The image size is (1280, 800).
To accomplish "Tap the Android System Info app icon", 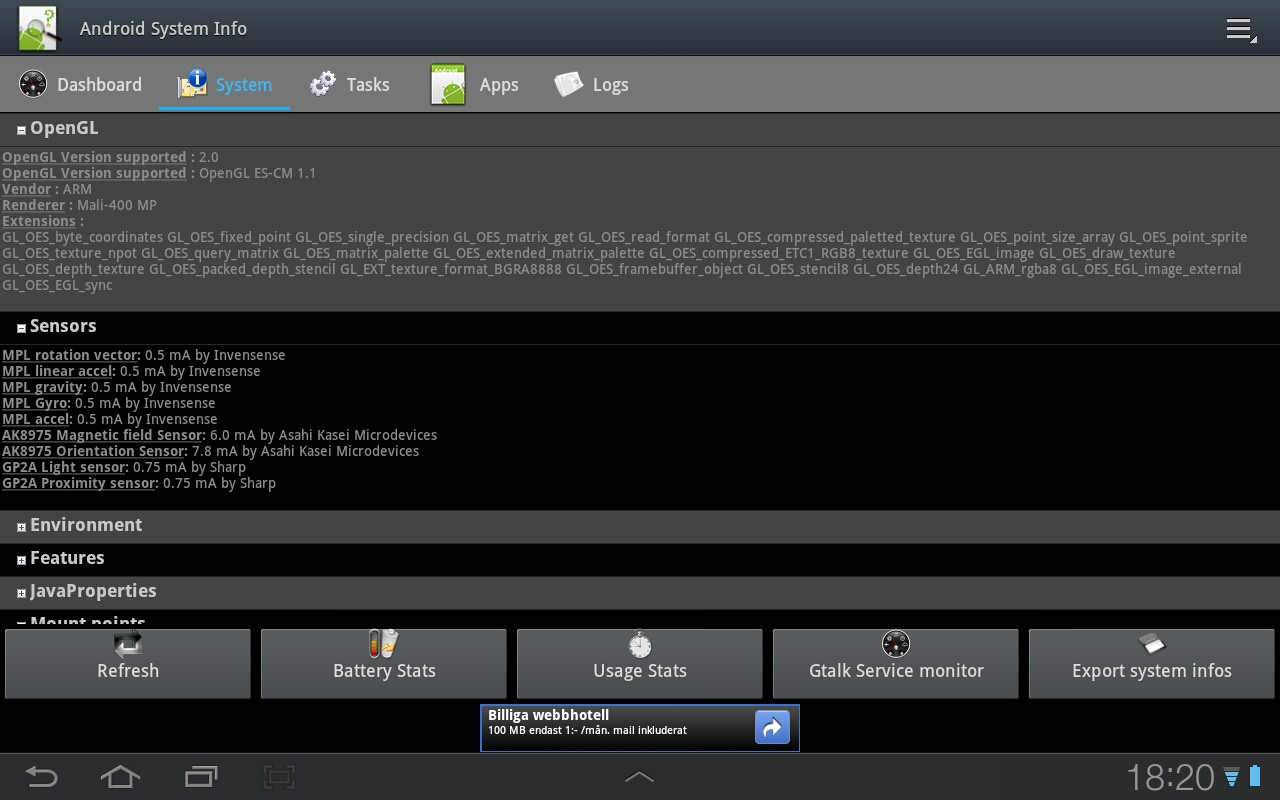I will pos(39,28).
